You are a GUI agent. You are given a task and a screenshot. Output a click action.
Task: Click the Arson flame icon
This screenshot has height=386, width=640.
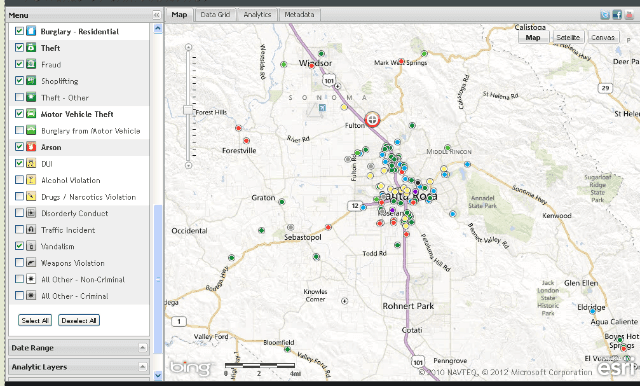[31, 147]
